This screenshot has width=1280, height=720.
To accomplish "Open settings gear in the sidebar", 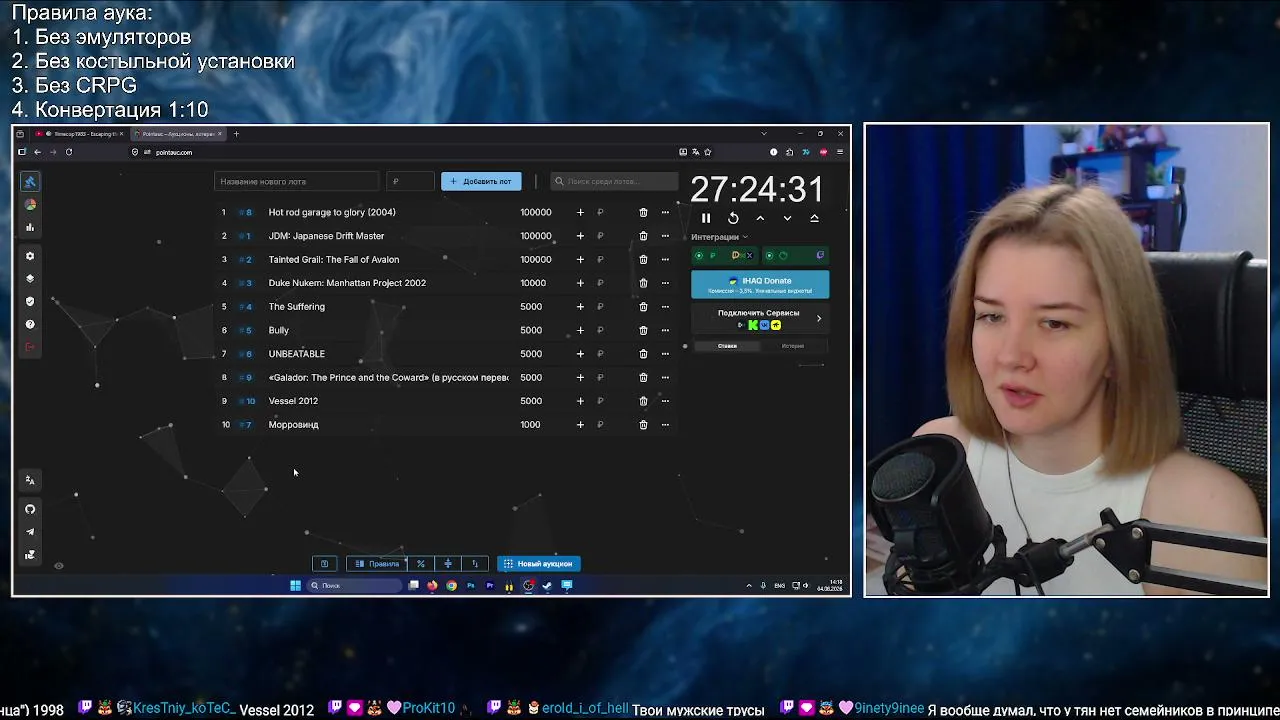I will click(x=30, y=256).
